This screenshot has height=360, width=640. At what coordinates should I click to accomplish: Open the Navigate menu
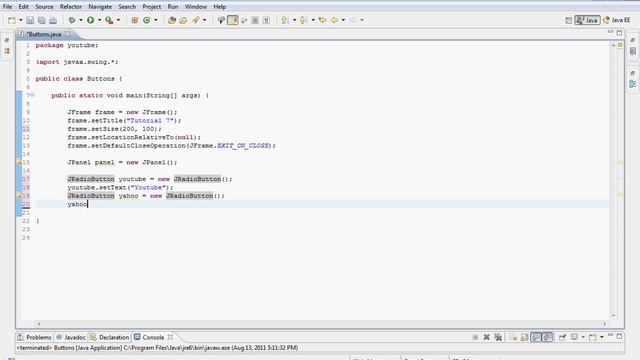(x=100, y=7)
